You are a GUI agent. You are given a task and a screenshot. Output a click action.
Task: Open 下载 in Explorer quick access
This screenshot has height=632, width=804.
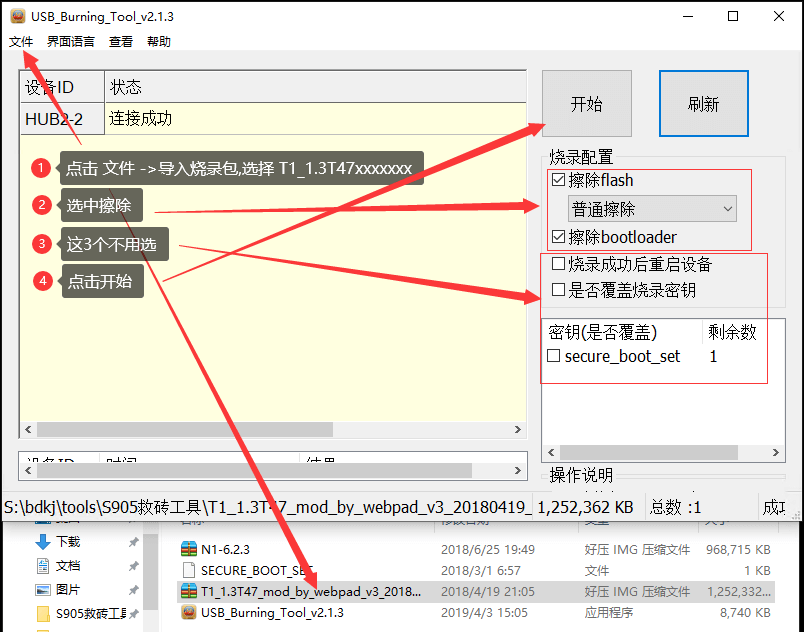click(x=68, y=542)
